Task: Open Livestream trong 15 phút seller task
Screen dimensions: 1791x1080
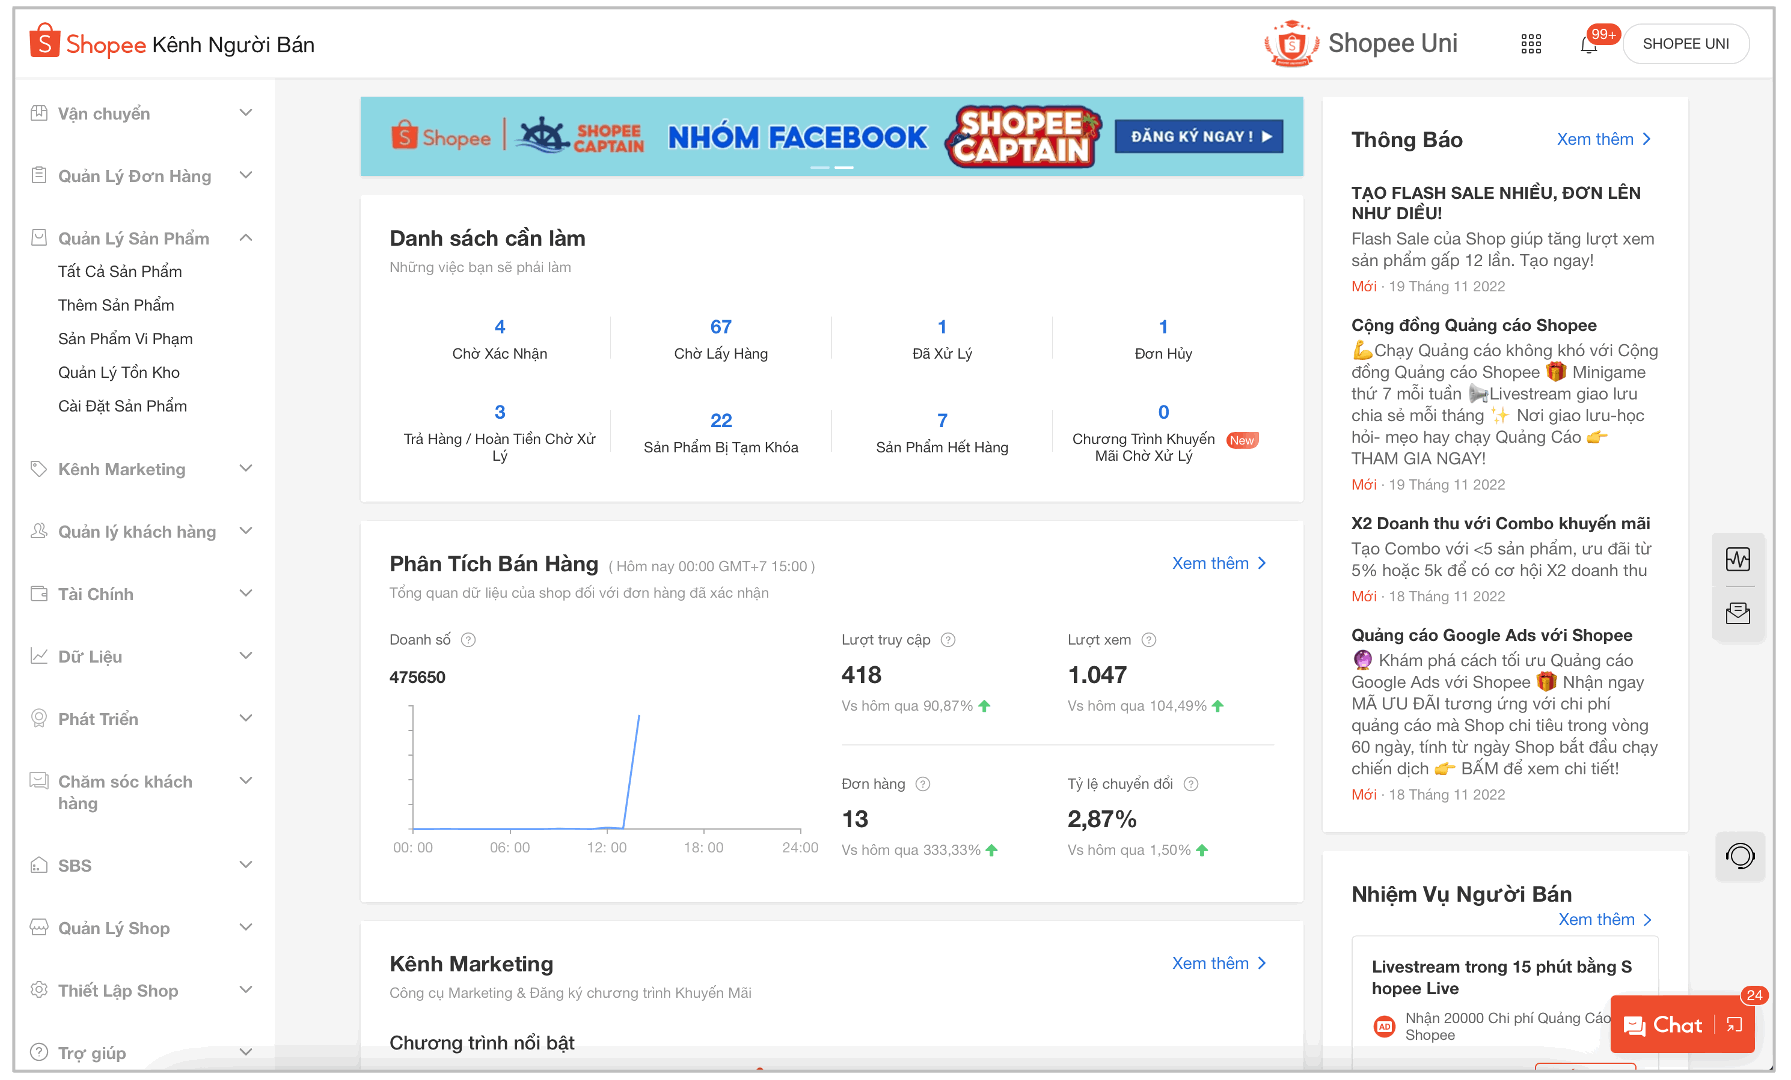Action: point(1502,977)
